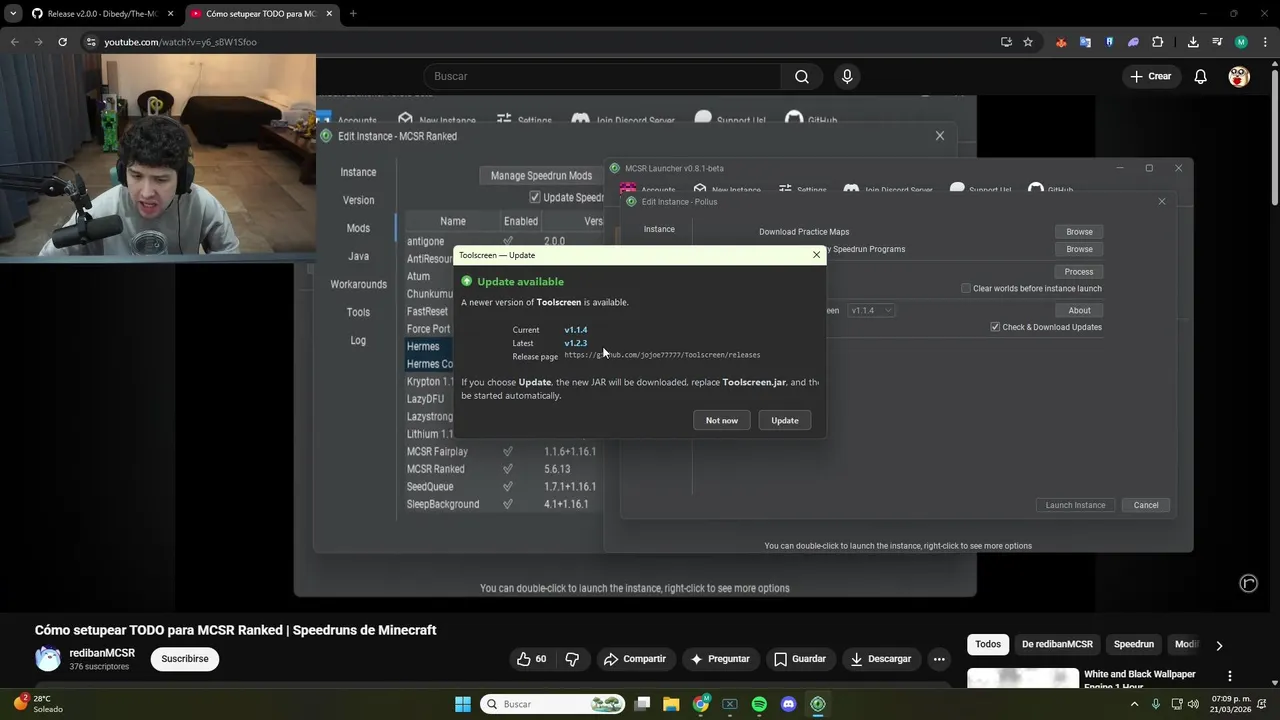
Task: Click Browse next to Speedrun Programs
Action: [1079, 249]
